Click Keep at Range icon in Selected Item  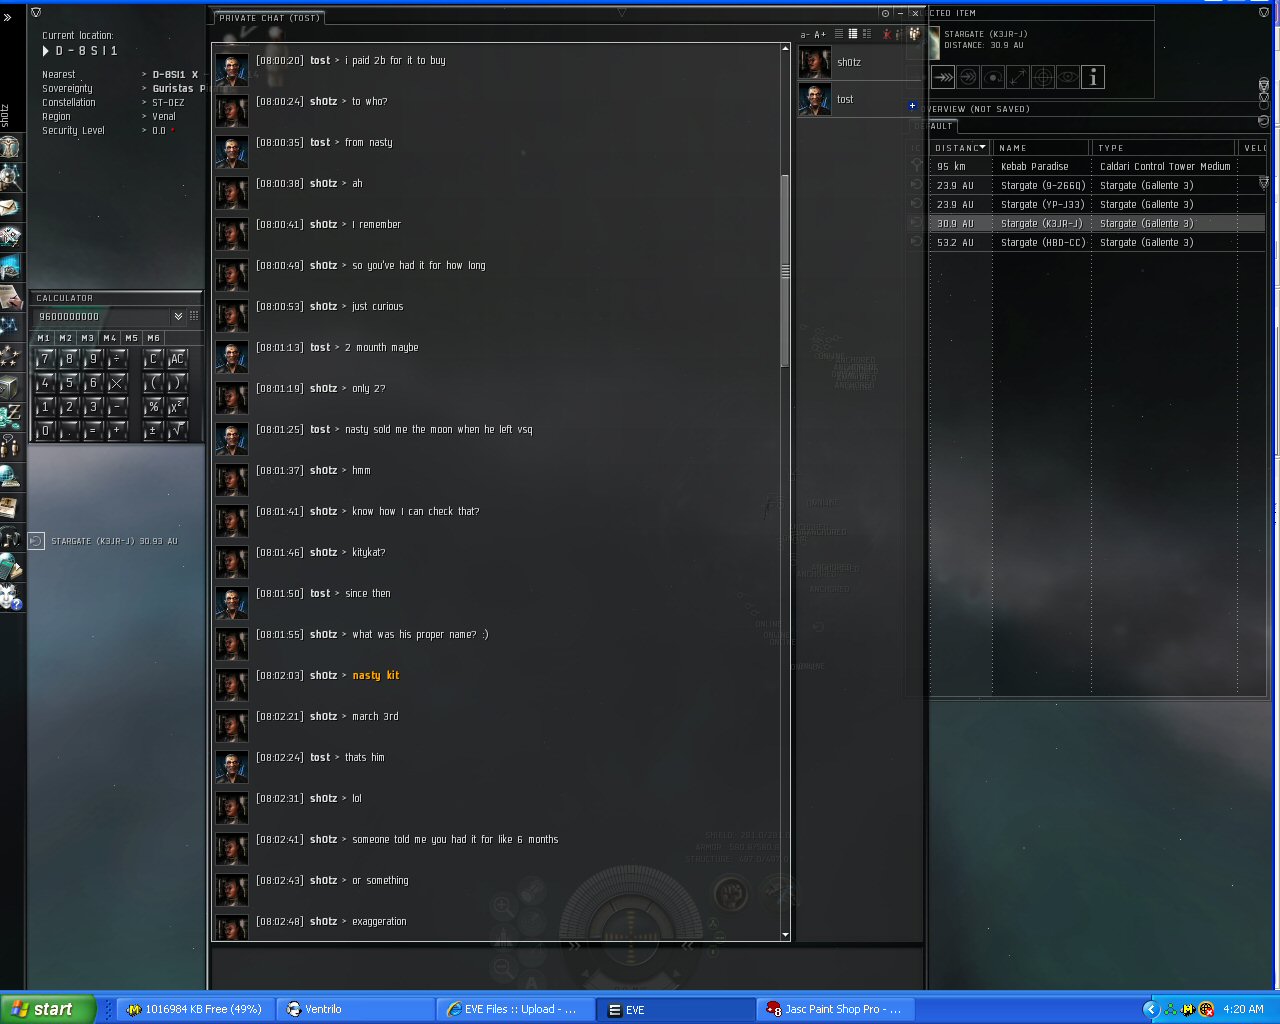pos(1018,77)
